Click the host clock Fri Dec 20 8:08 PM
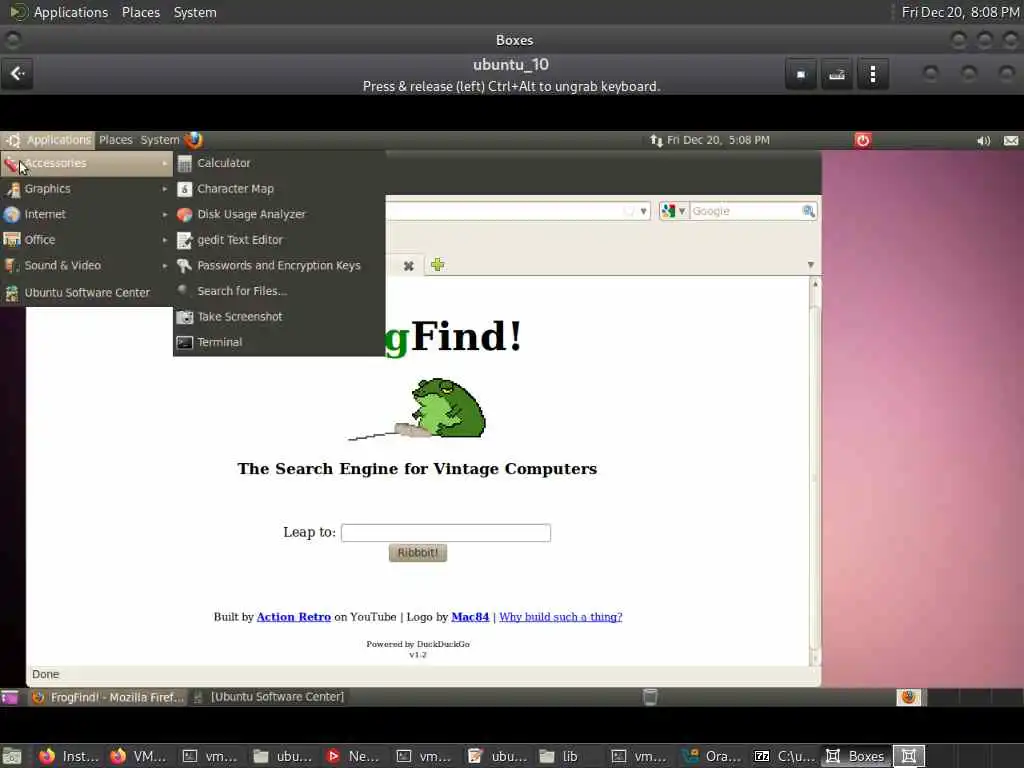1024x768 pixels. (959, 12)
